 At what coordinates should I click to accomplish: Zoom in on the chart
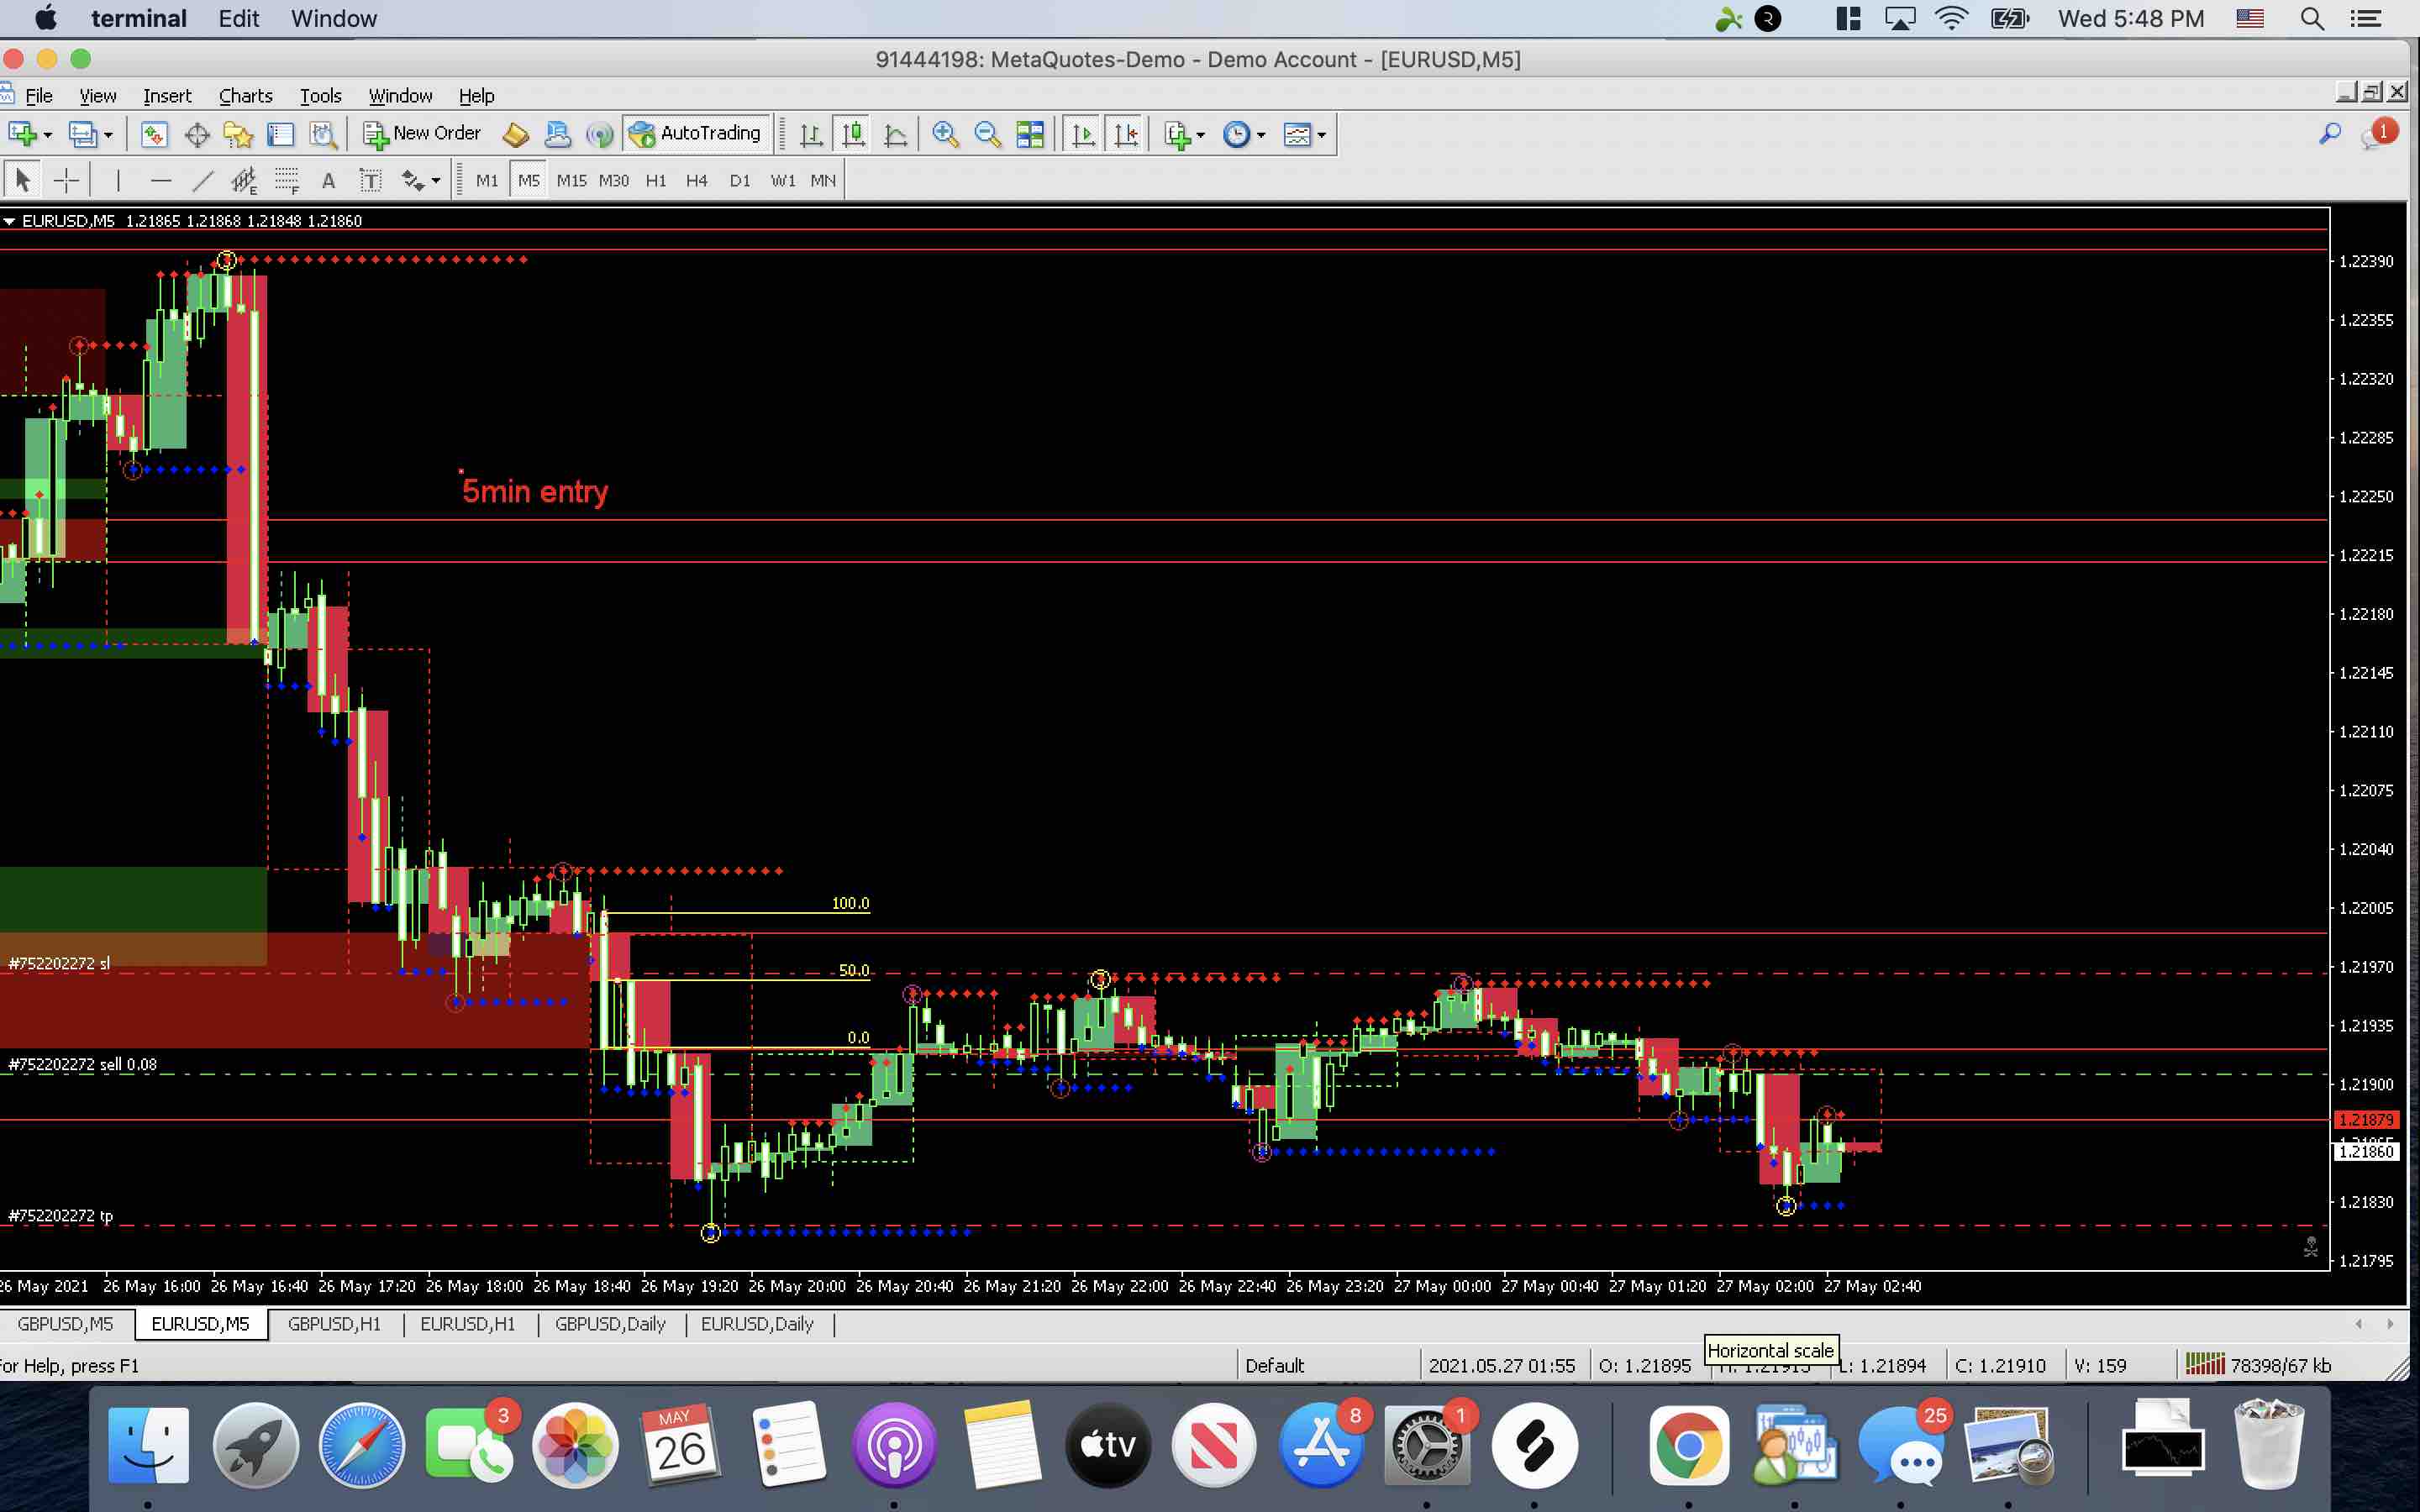point(945,133)
